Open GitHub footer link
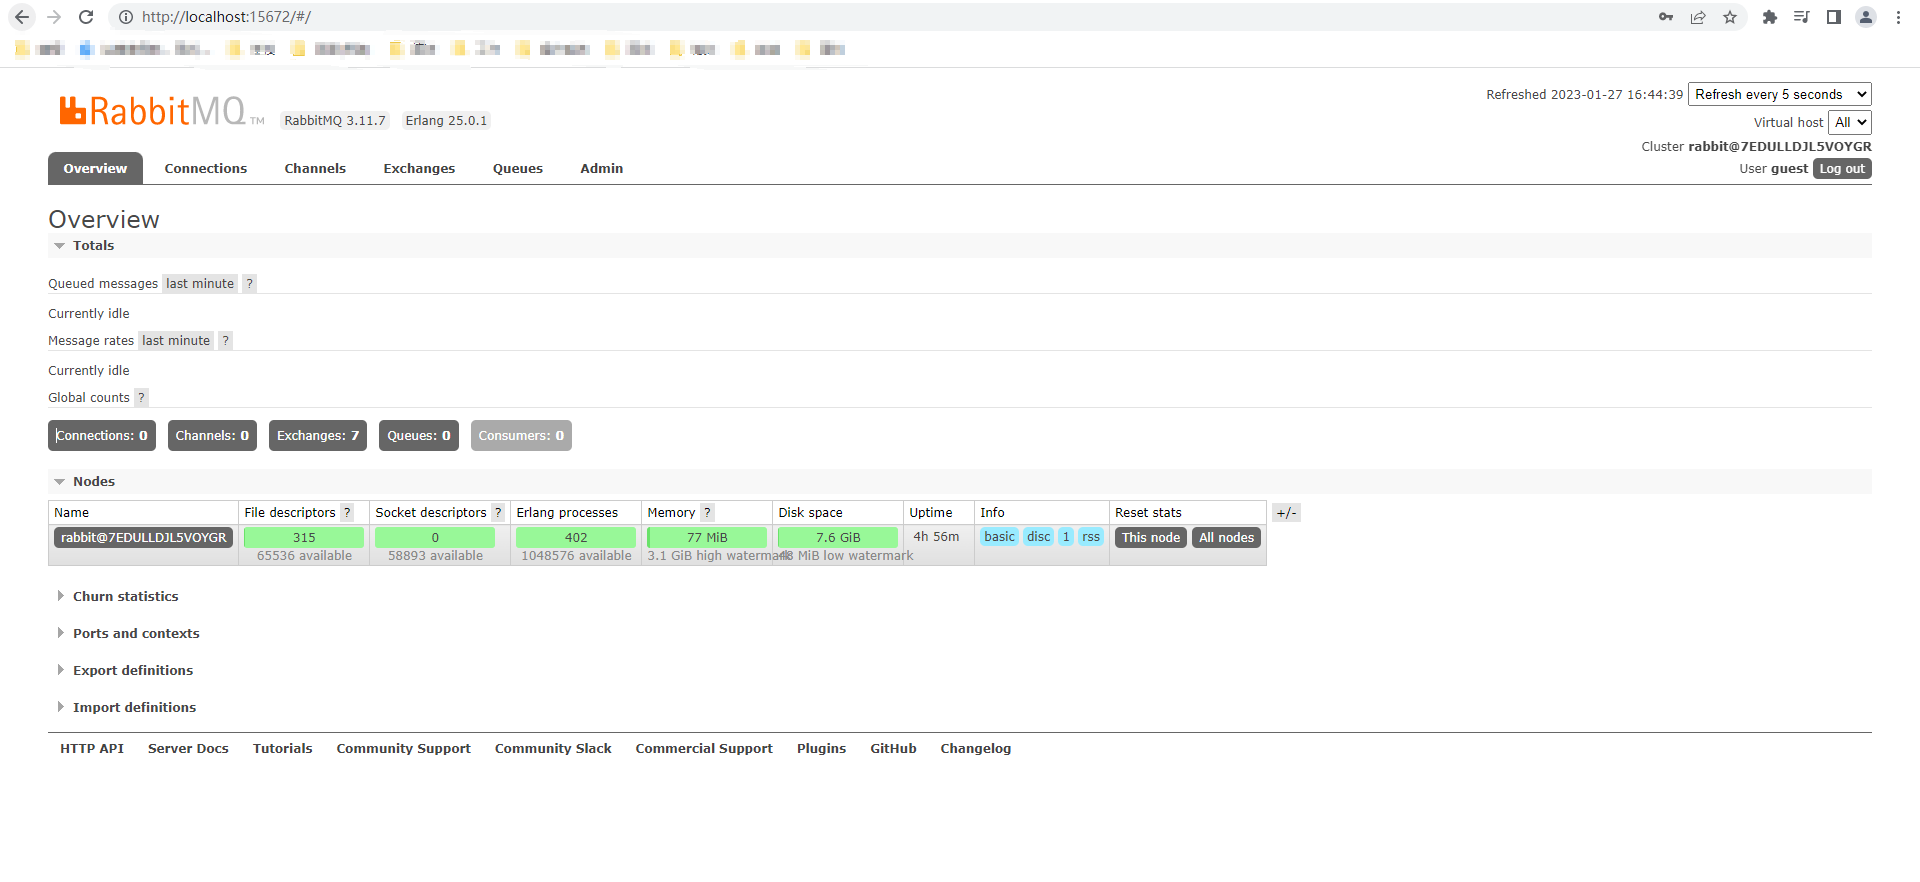The height and width of the screenshot is (882, 1920). coord(893,749)
